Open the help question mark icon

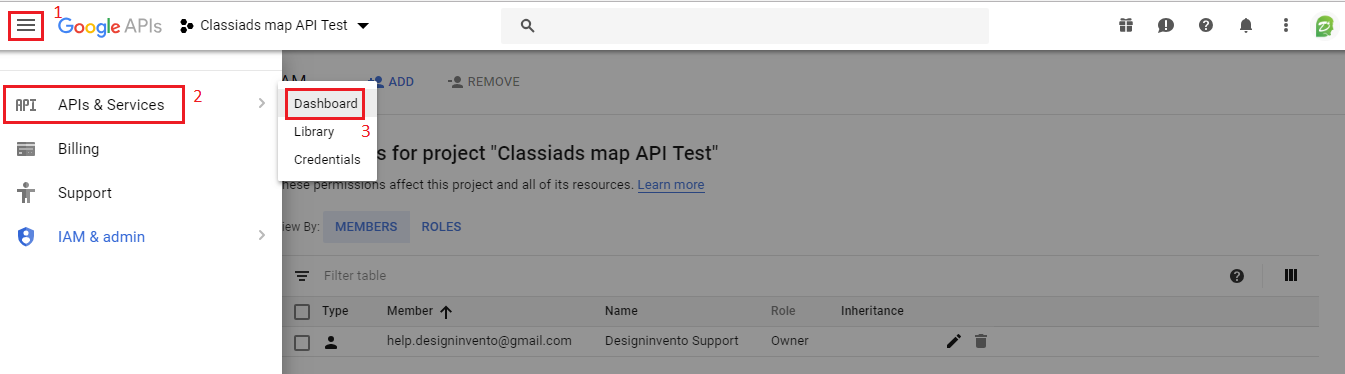[x=1206, y=26]
